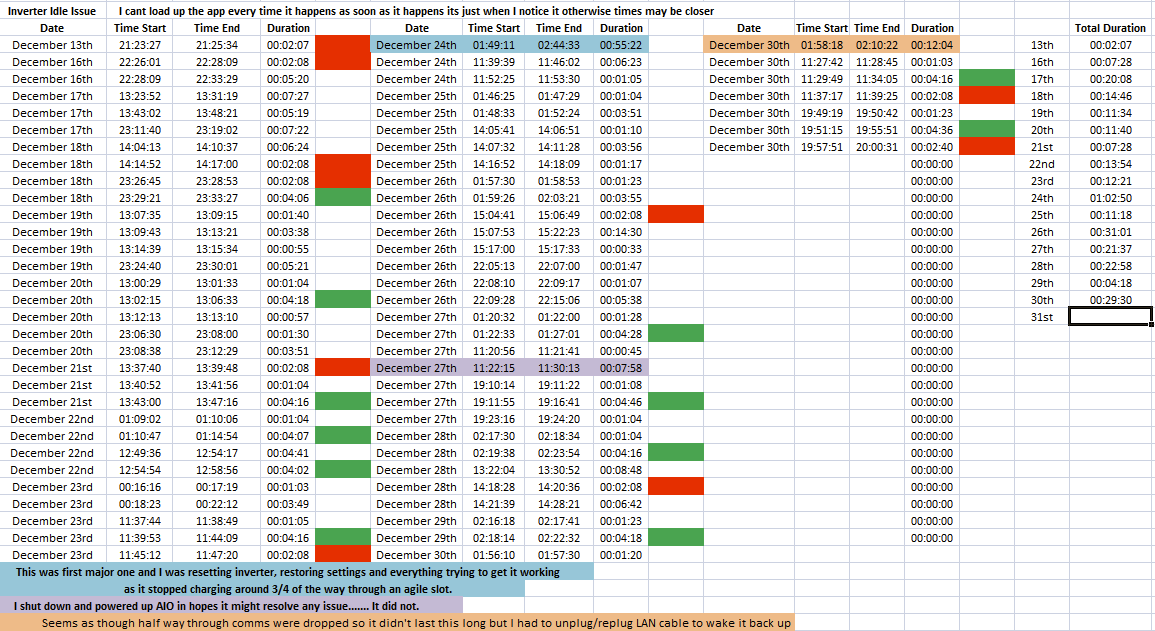The image size is (1155, 631).
Task: Select the 'Total Duration' column header
Action: [1110, 28]
